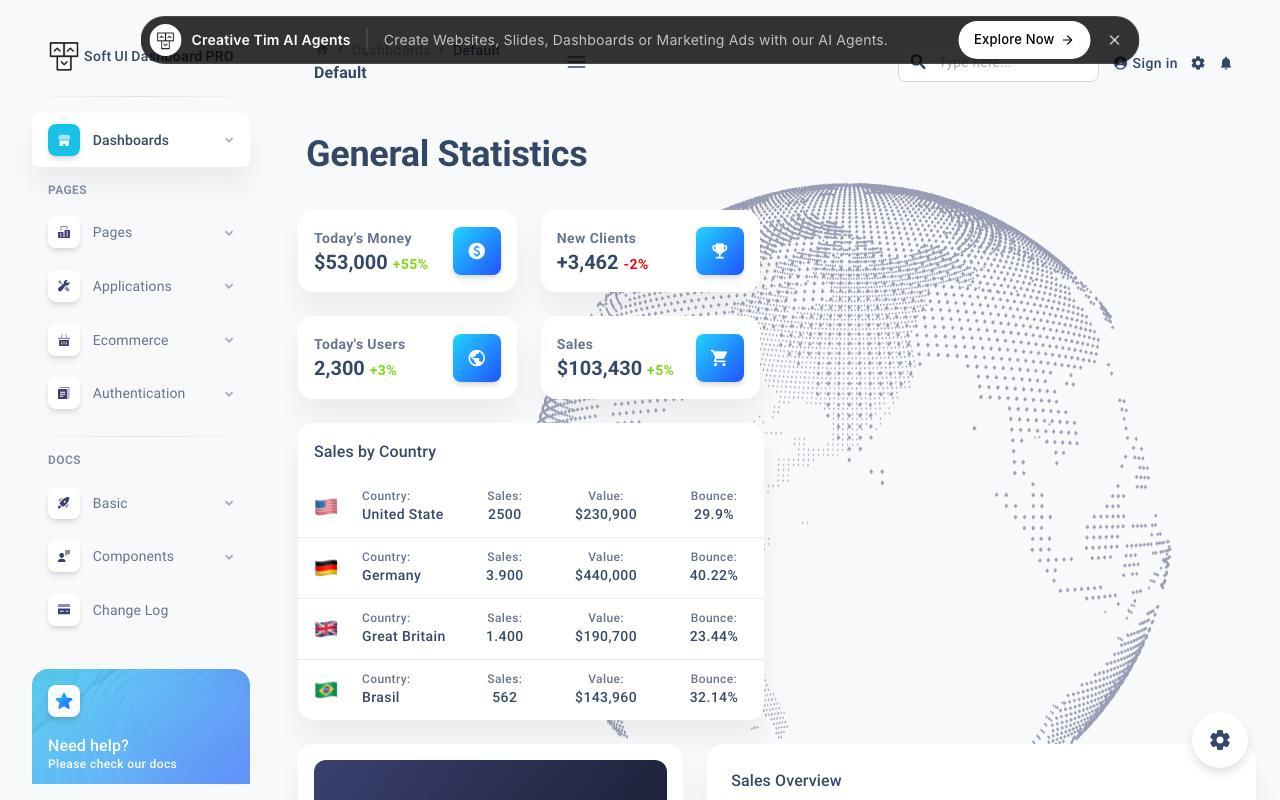The width and height of the screenshot is (1280, 800).
Task: Click the Germany flag icon
Action: (x=326, y=568)
